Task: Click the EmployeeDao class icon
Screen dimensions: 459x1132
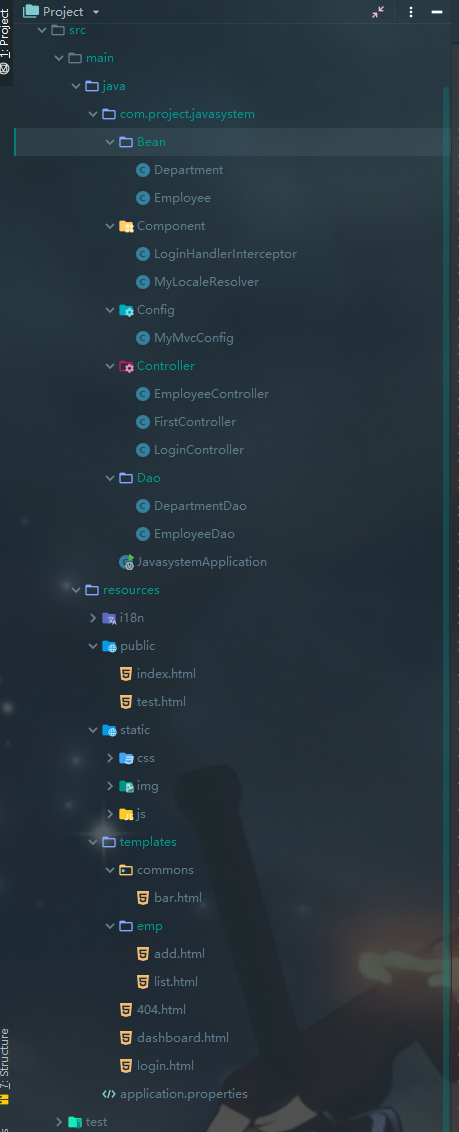Action: coord(143,534)
